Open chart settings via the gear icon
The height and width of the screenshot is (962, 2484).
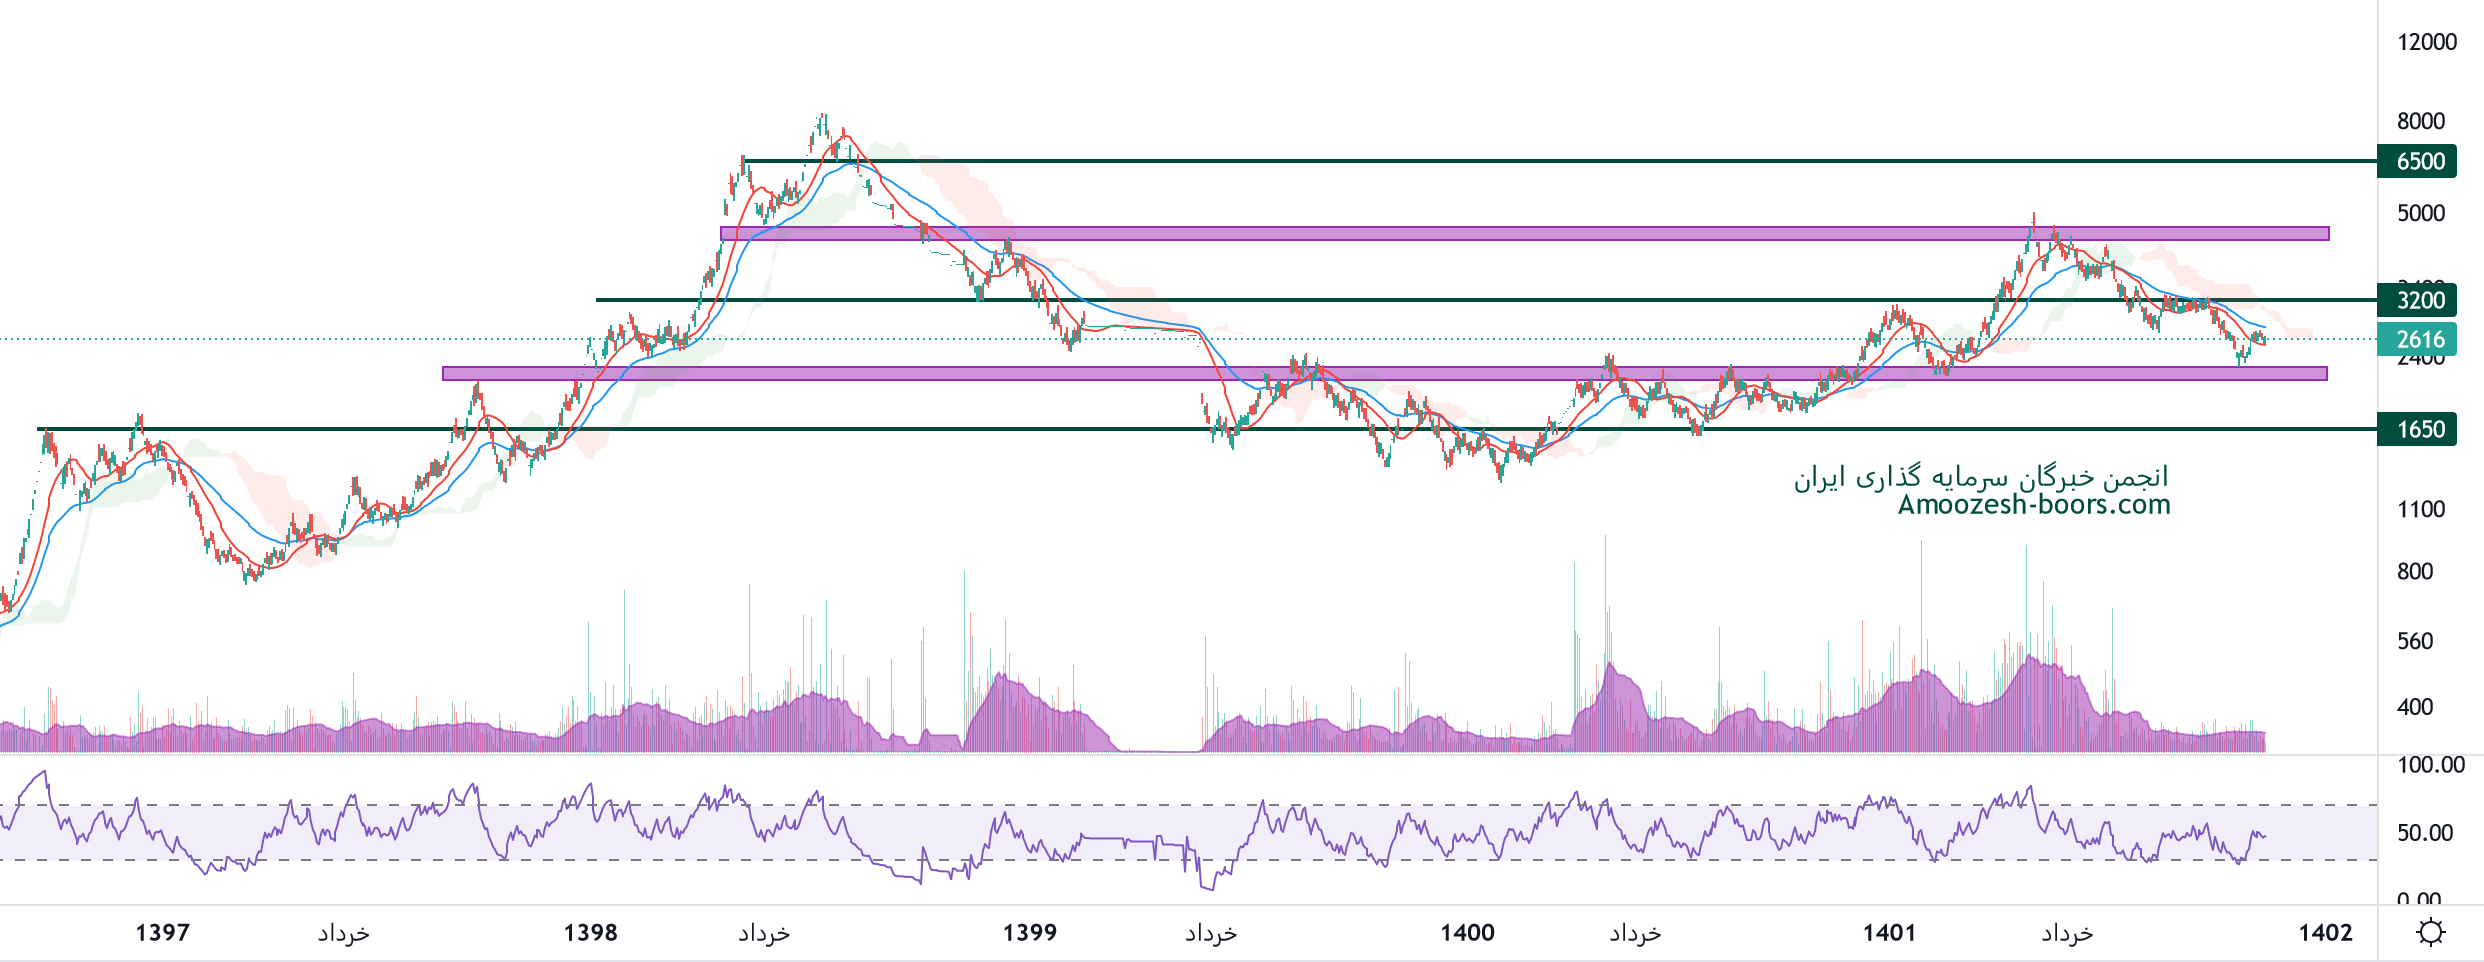[x=2430, y=933]
